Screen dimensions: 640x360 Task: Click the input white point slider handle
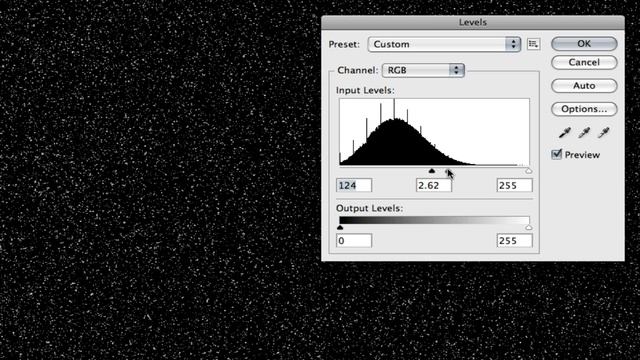click(x=529, y=171)
